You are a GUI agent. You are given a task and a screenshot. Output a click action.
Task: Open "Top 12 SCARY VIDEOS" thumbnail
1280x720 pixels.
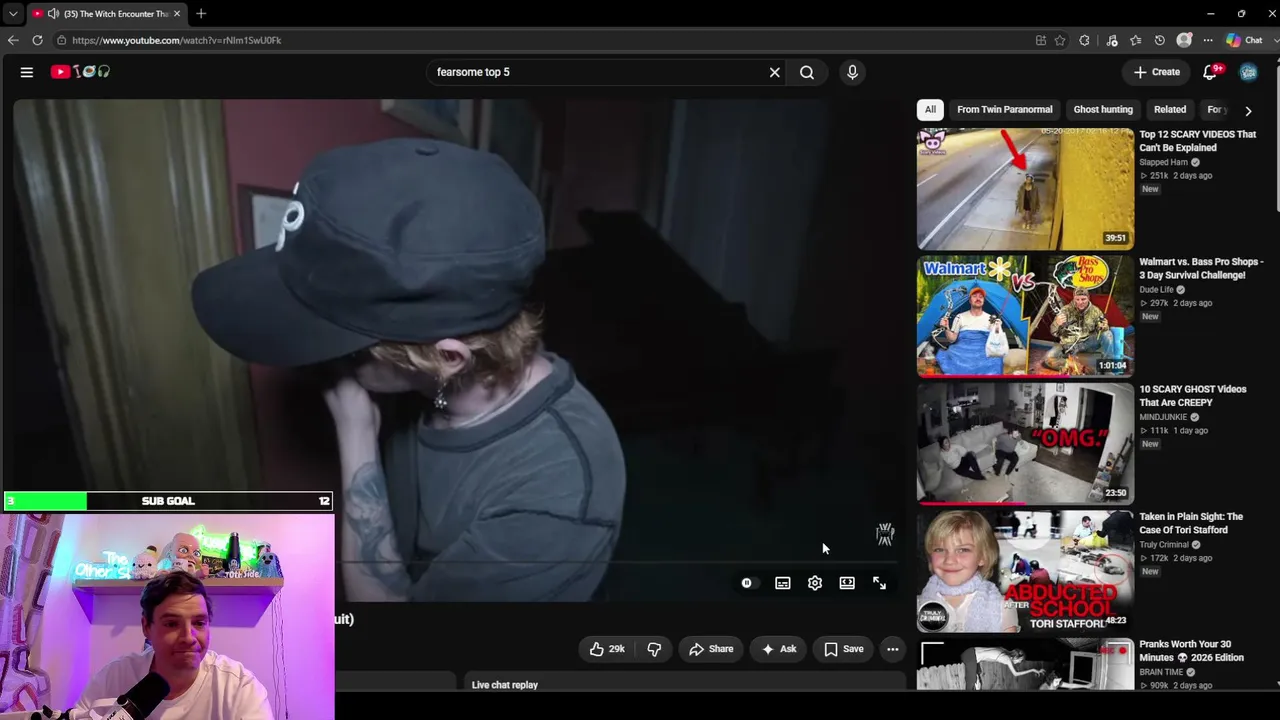coord(1025,189)
